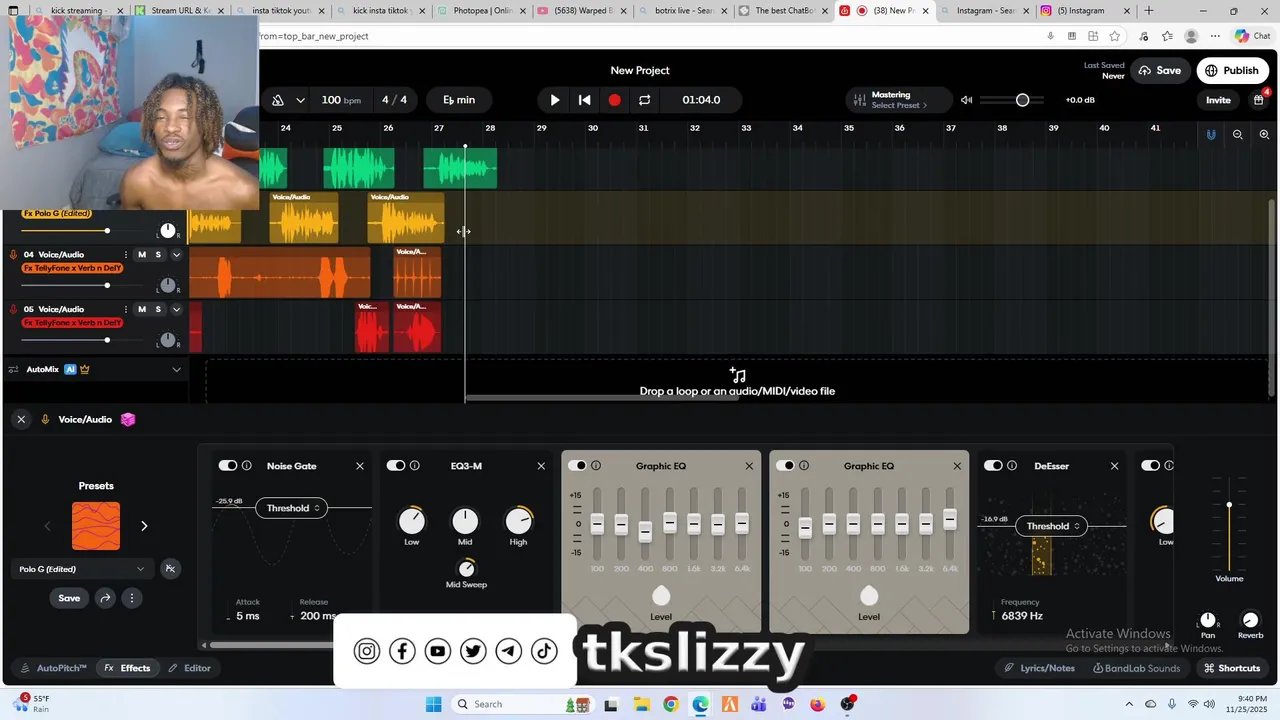The height and width of the screenshot is (720, 1280).
Task: Expand the AutoMix section
Action: (x=176, y=369)
